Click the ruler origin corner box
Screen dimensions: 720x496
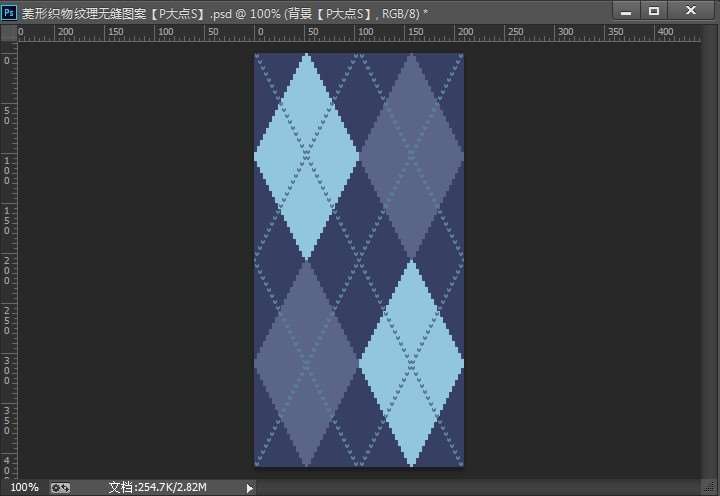pyautogui.click(x=9, y=33)
